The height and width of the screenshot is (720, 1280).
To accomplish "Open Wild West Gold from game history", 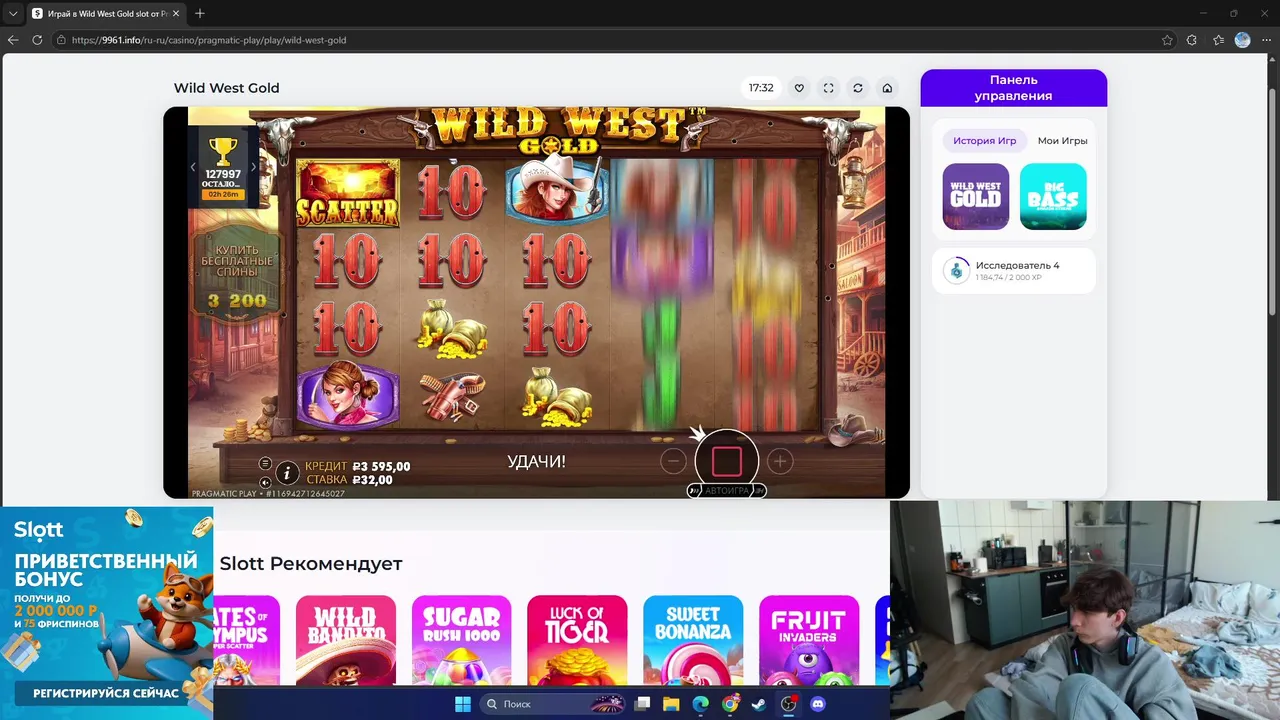I will [976, 197].
